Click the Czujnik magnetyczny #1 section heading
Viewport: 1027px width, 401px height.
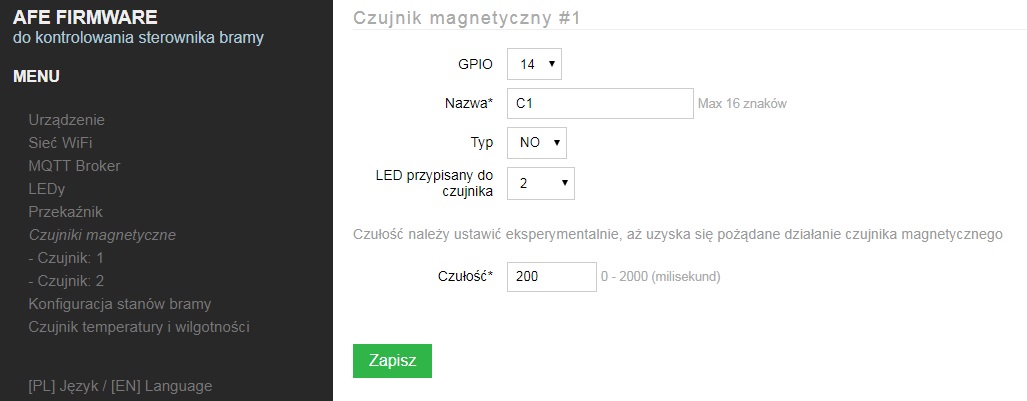pos(467,18)
